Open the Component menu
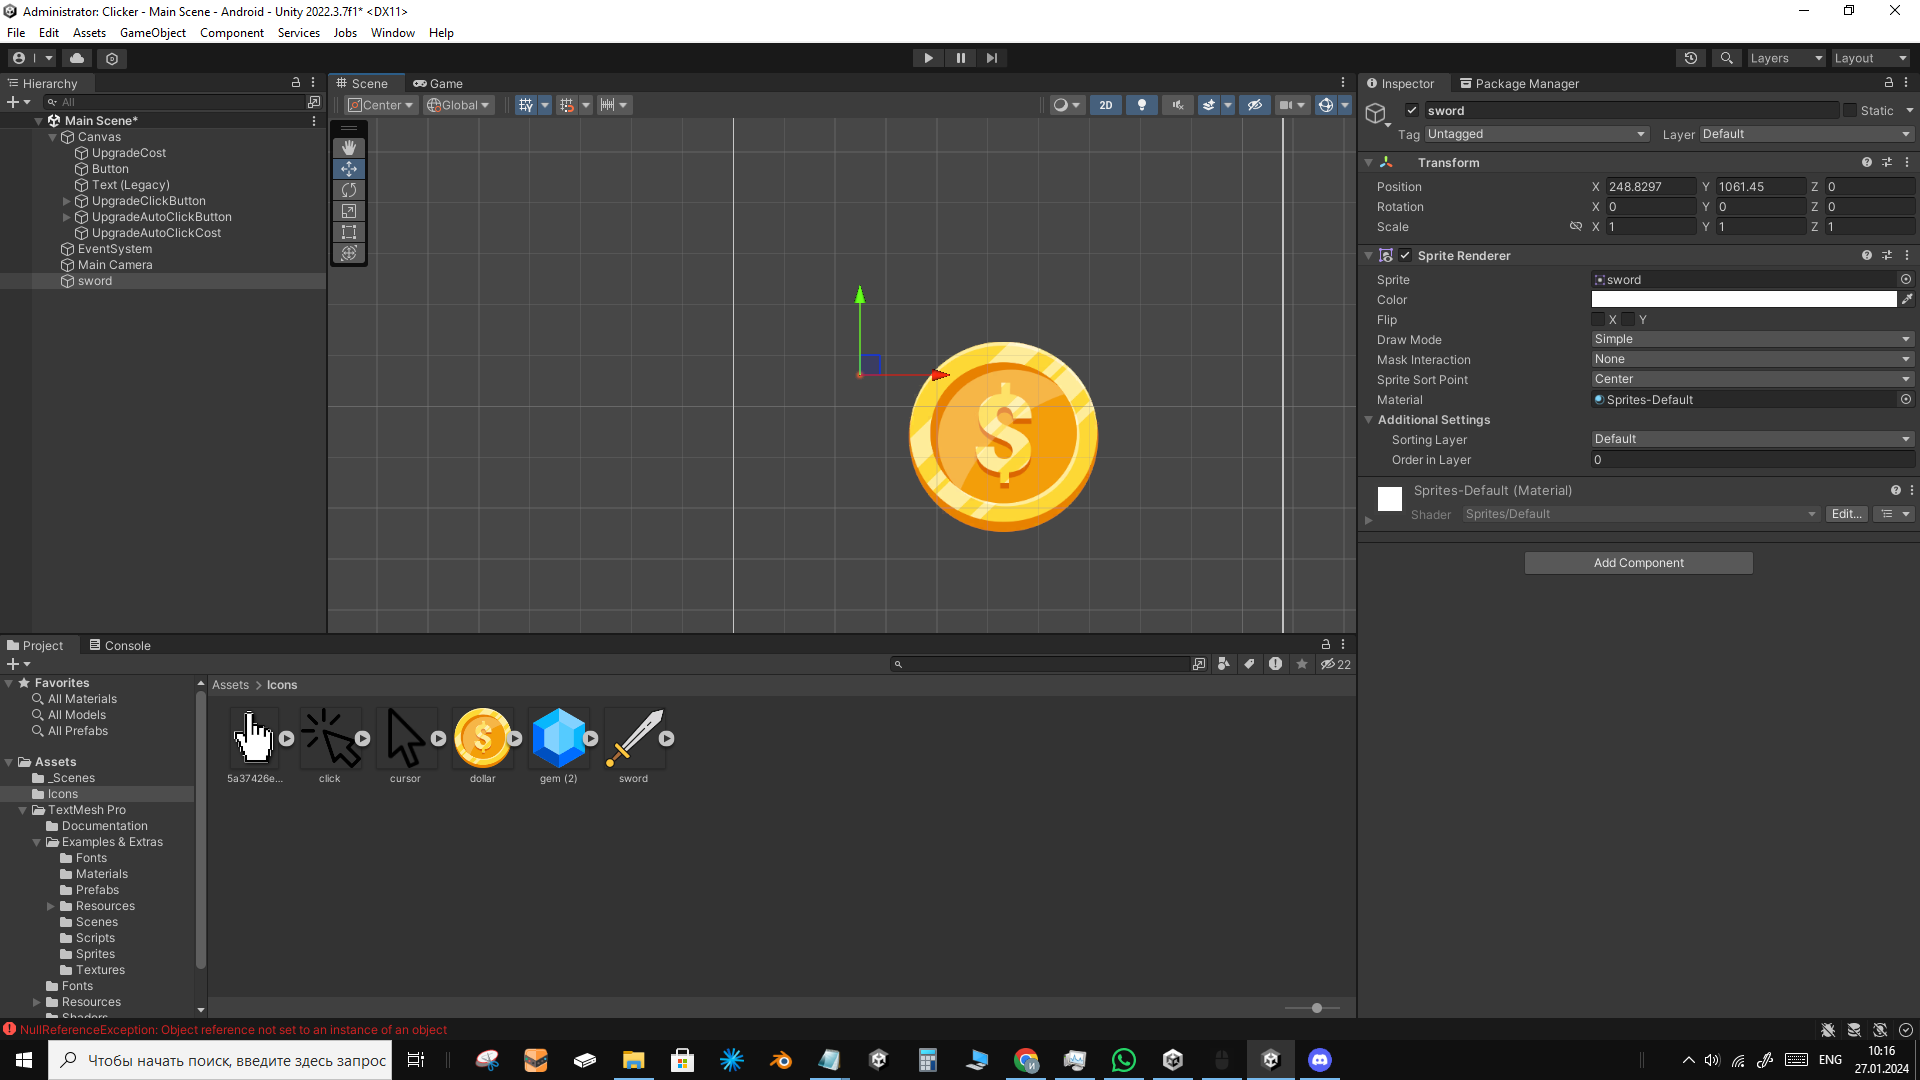 (x=232, y=33)
